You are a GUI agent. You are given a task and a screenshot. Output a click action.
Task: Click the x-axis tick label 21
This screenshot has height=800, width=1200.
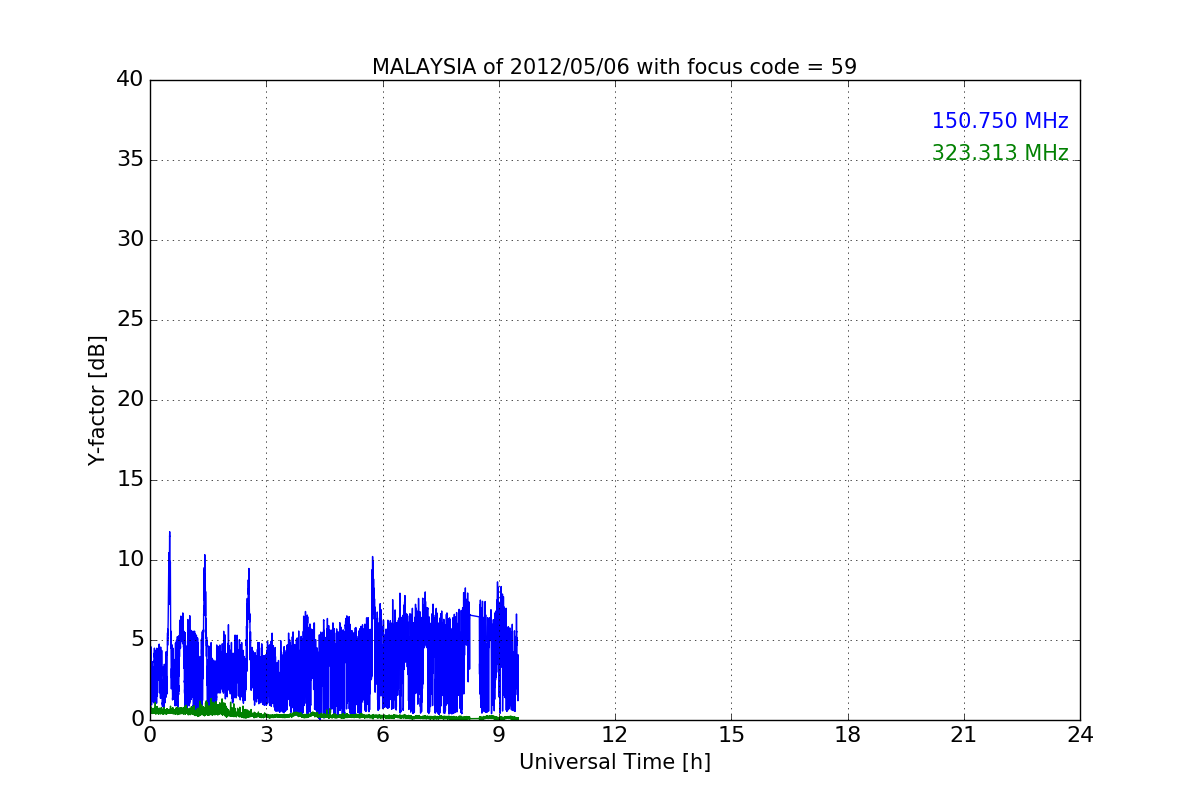coord(964,735)
